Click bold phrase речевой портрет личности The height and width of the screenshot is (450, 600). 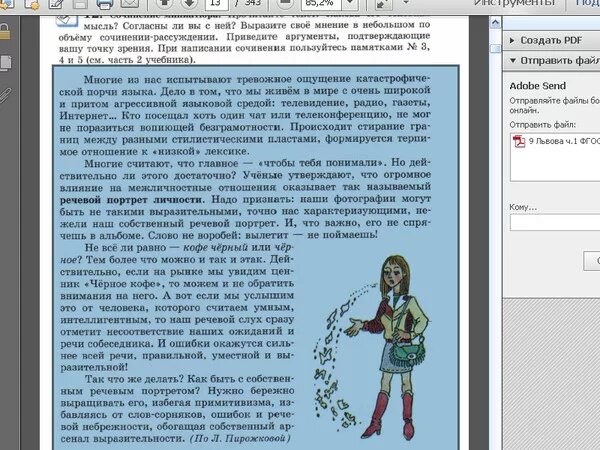click(131, 200)
